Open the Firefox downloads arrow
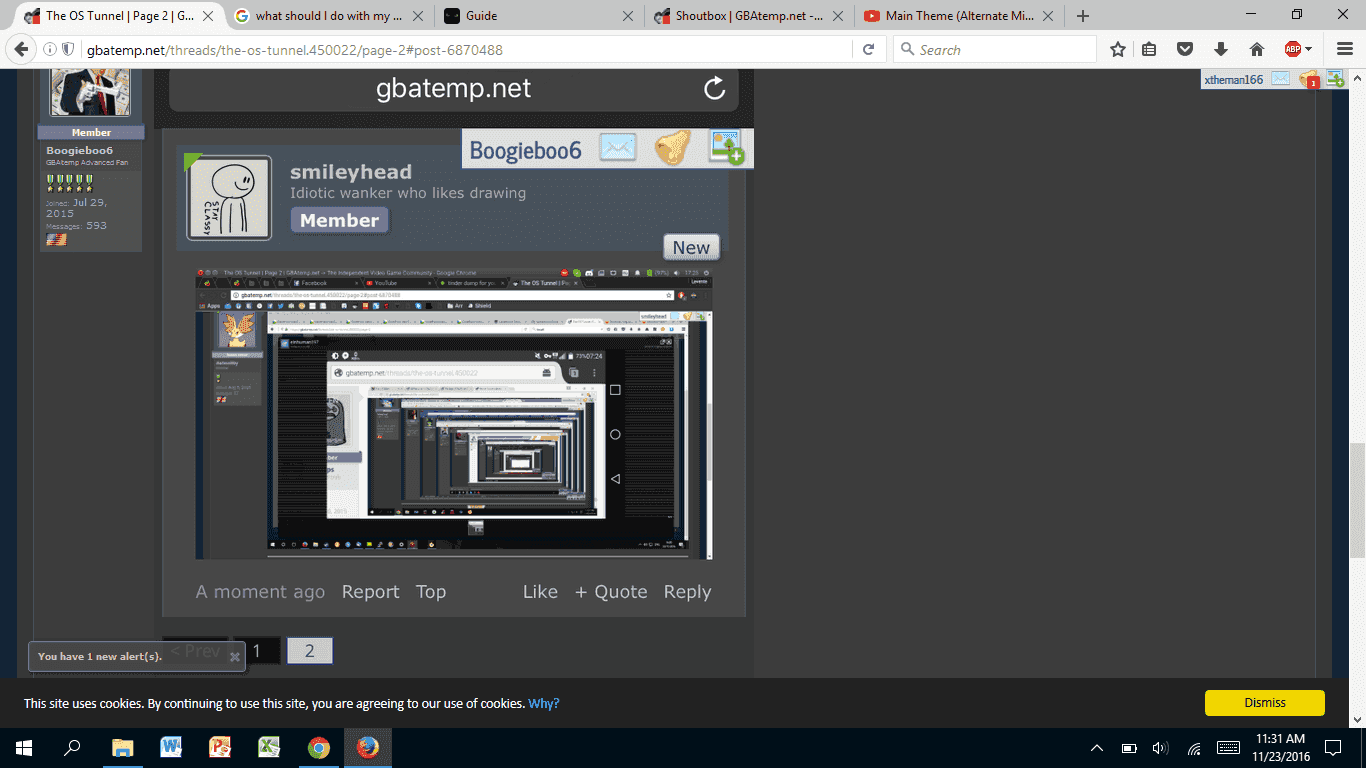 point(1220,49)
